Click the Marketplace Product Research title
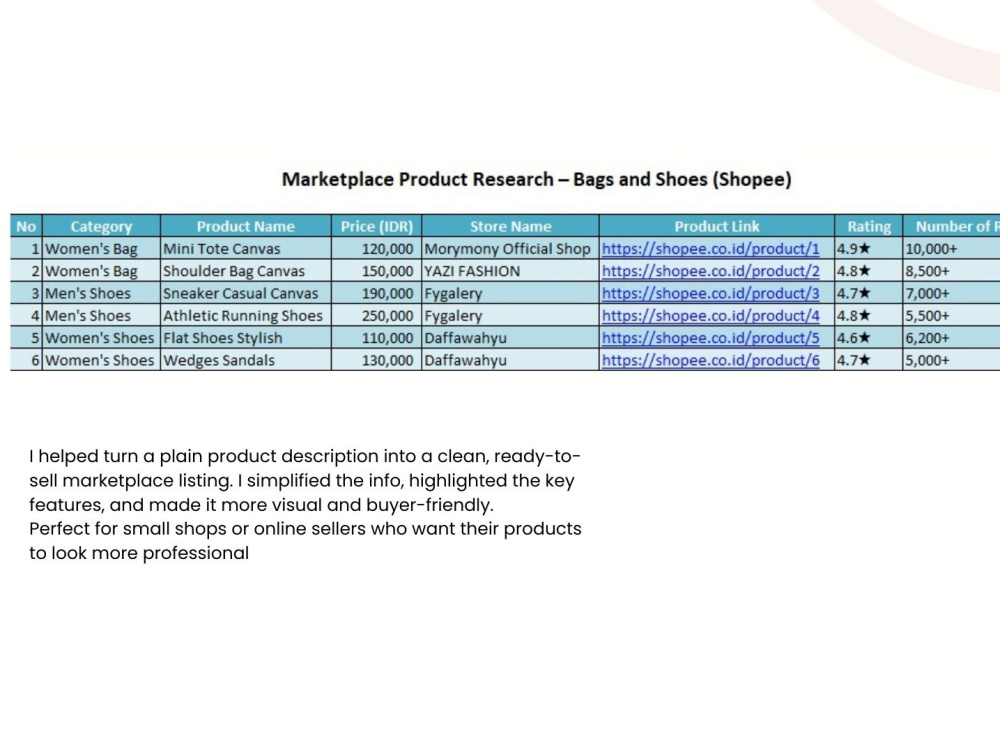Screen dimensions: 1000x750 536,180
